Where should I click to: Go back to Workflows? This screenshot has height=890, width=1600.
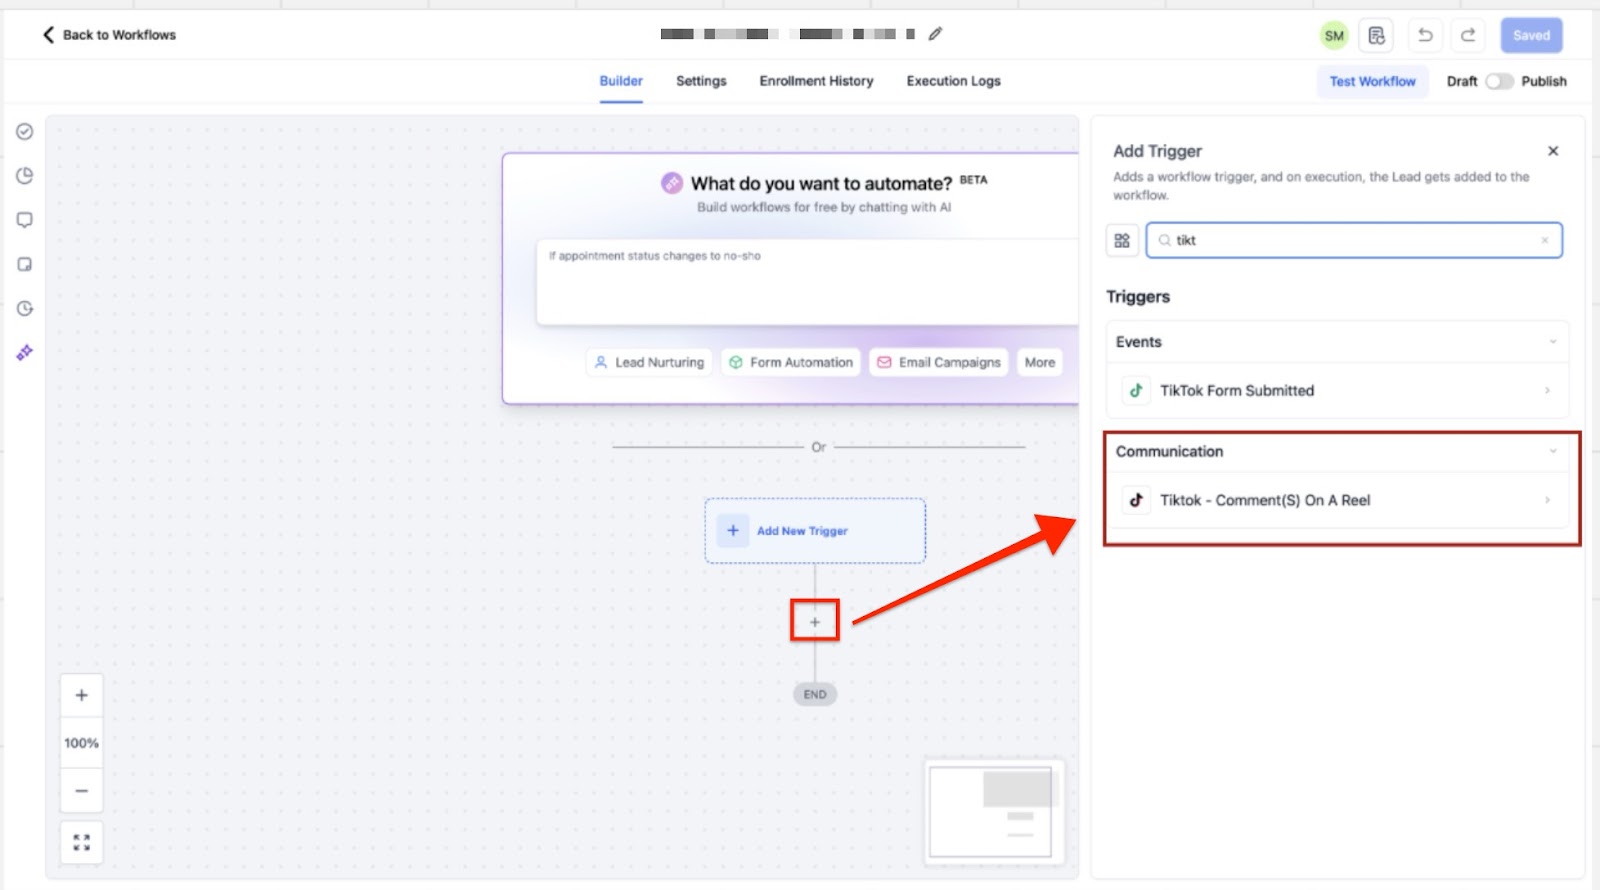coord(109,34)
